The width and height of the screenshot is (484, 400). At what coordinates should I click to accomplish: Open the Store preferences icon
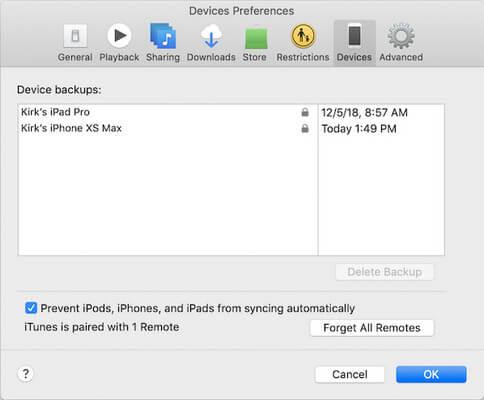pos(256,39)
